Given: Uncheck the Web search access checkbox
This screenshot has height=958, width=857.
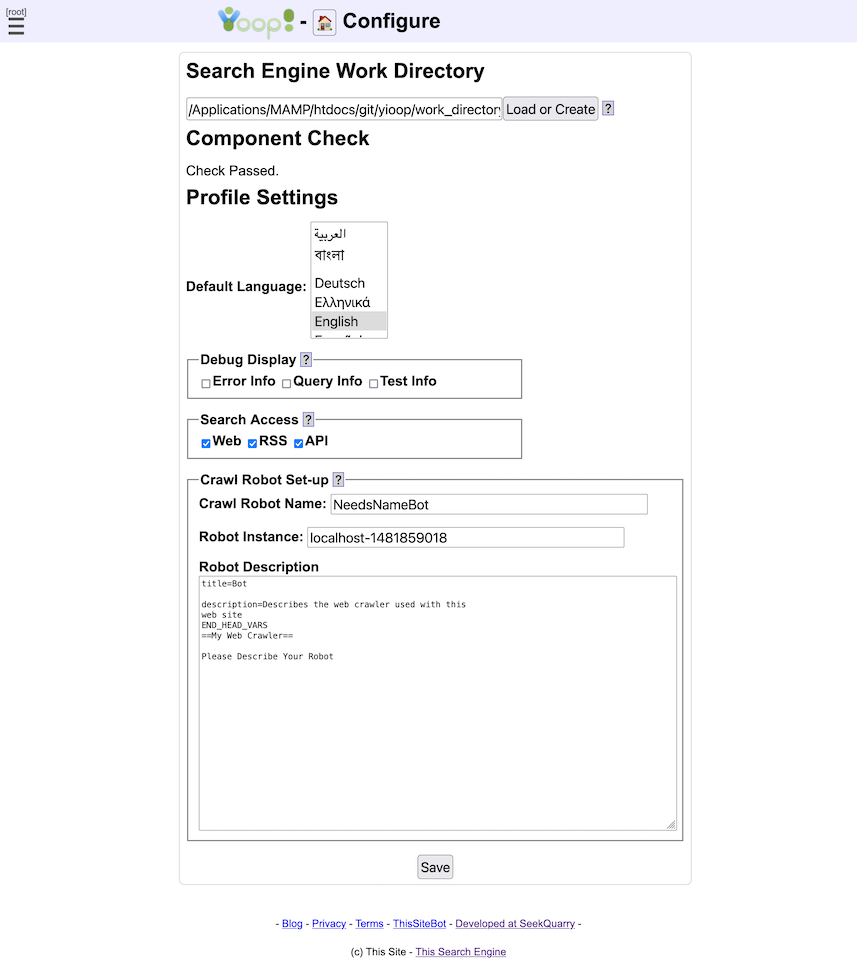Looking at the screenshot, I should pyautogui.click(x=206, y=443).
